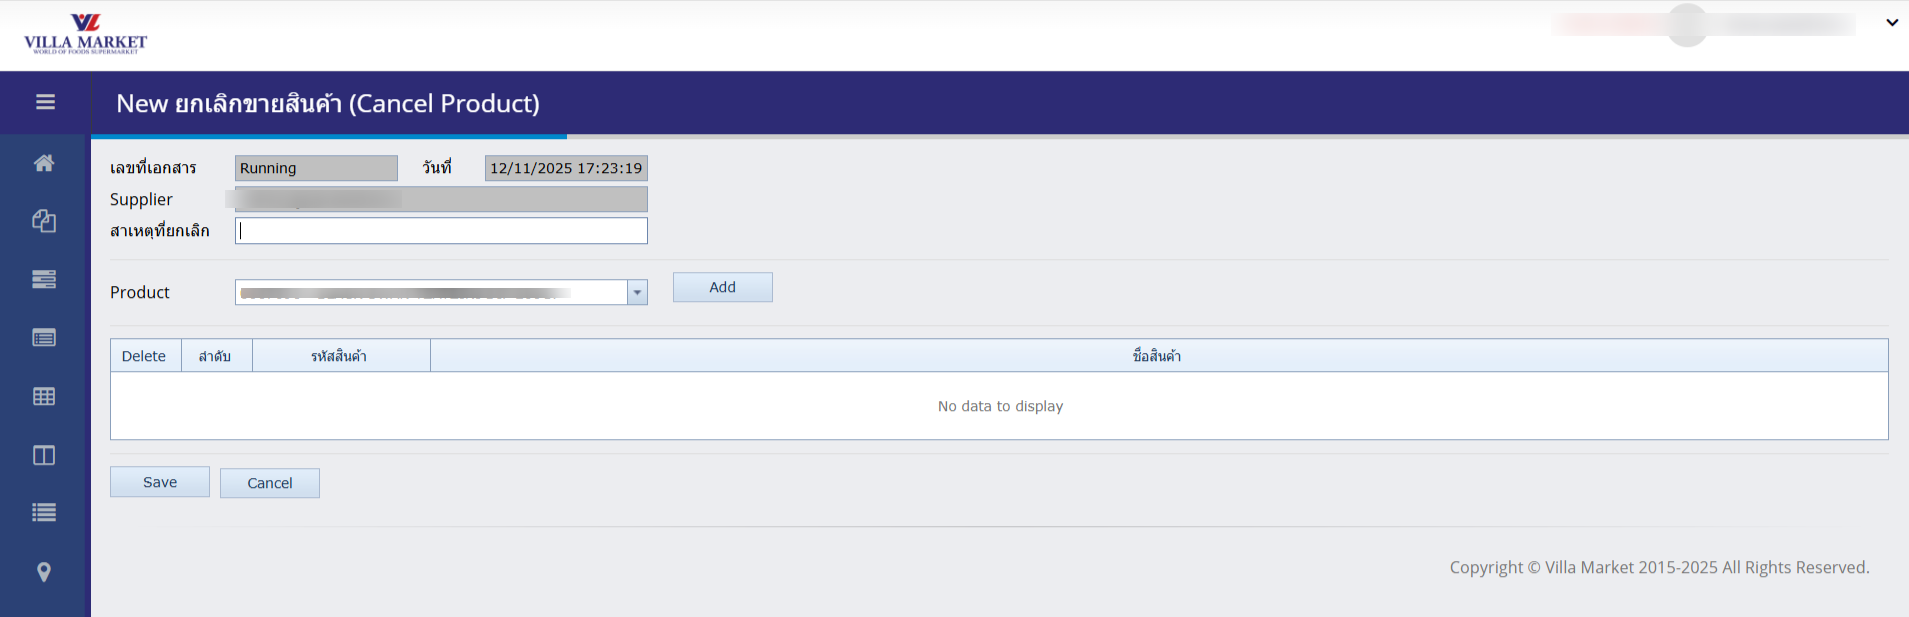
Task: Open the Product dropdown arrow
Action: (x=637, y=292)
